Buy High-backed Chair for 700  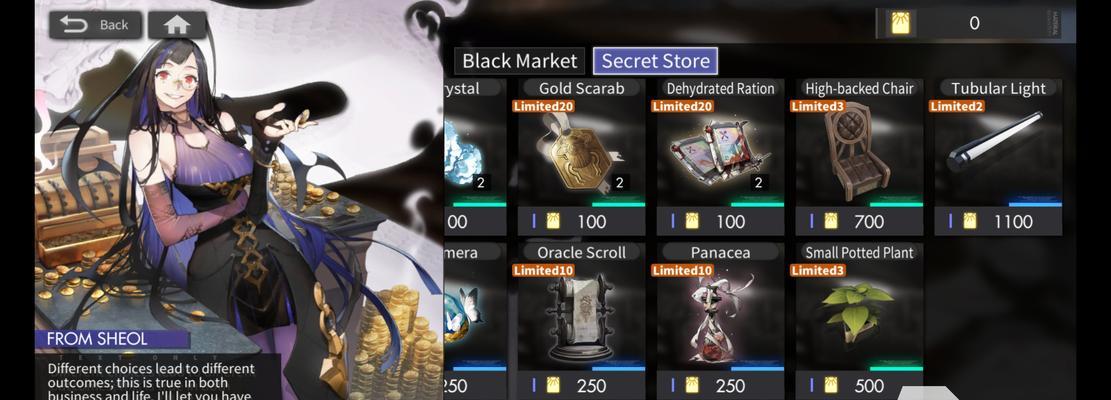pyautogui.click(x=858, y=222)
